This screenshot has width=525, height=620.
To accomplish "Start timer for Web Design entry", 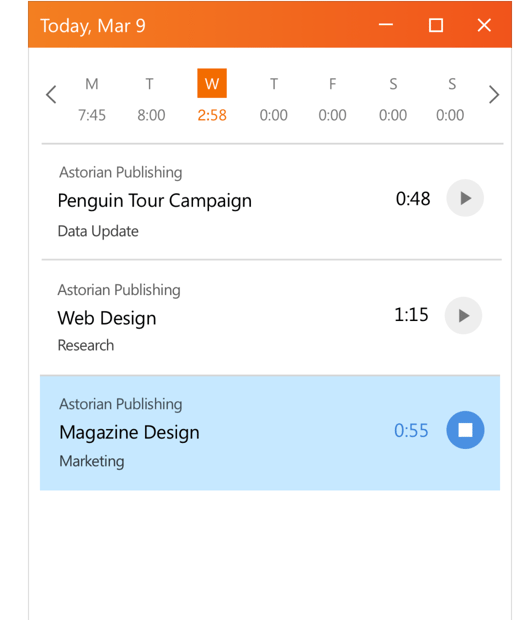I will 463,316.
